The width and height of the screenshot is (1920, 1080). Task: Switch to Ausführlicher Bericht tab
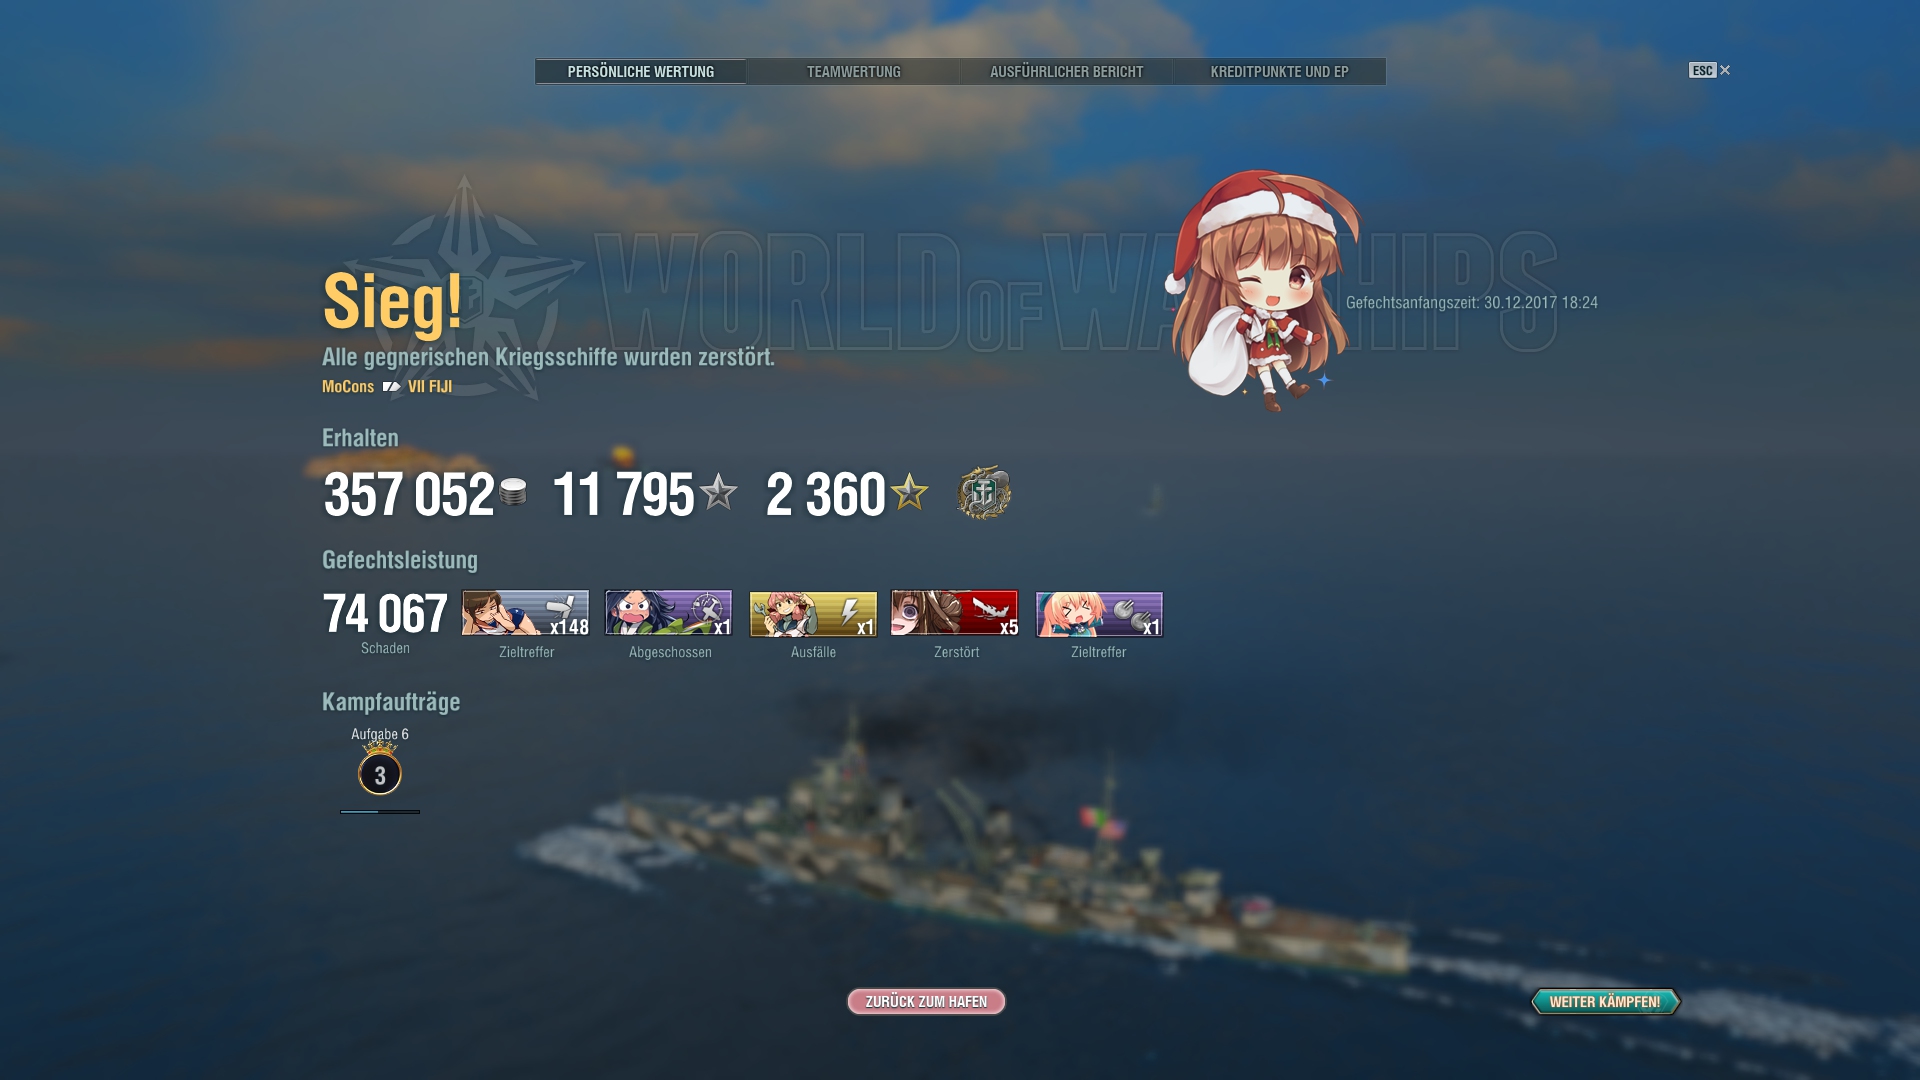coord(1066,72)
